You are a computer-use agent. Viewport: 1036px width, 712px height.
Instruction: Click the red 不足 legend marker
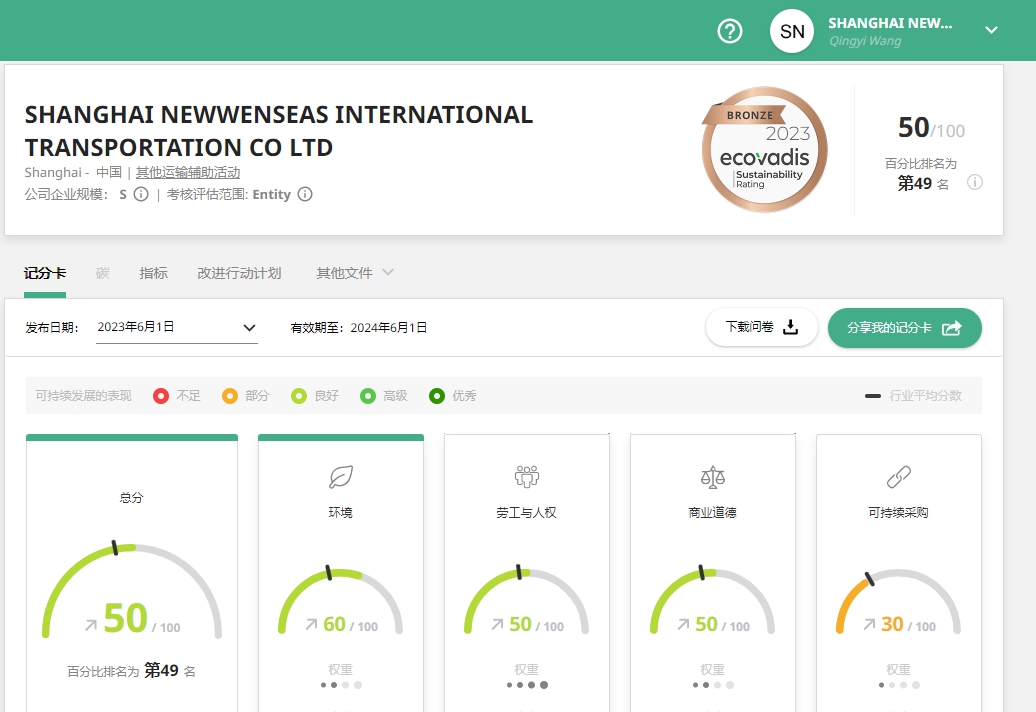click(161, 396)
